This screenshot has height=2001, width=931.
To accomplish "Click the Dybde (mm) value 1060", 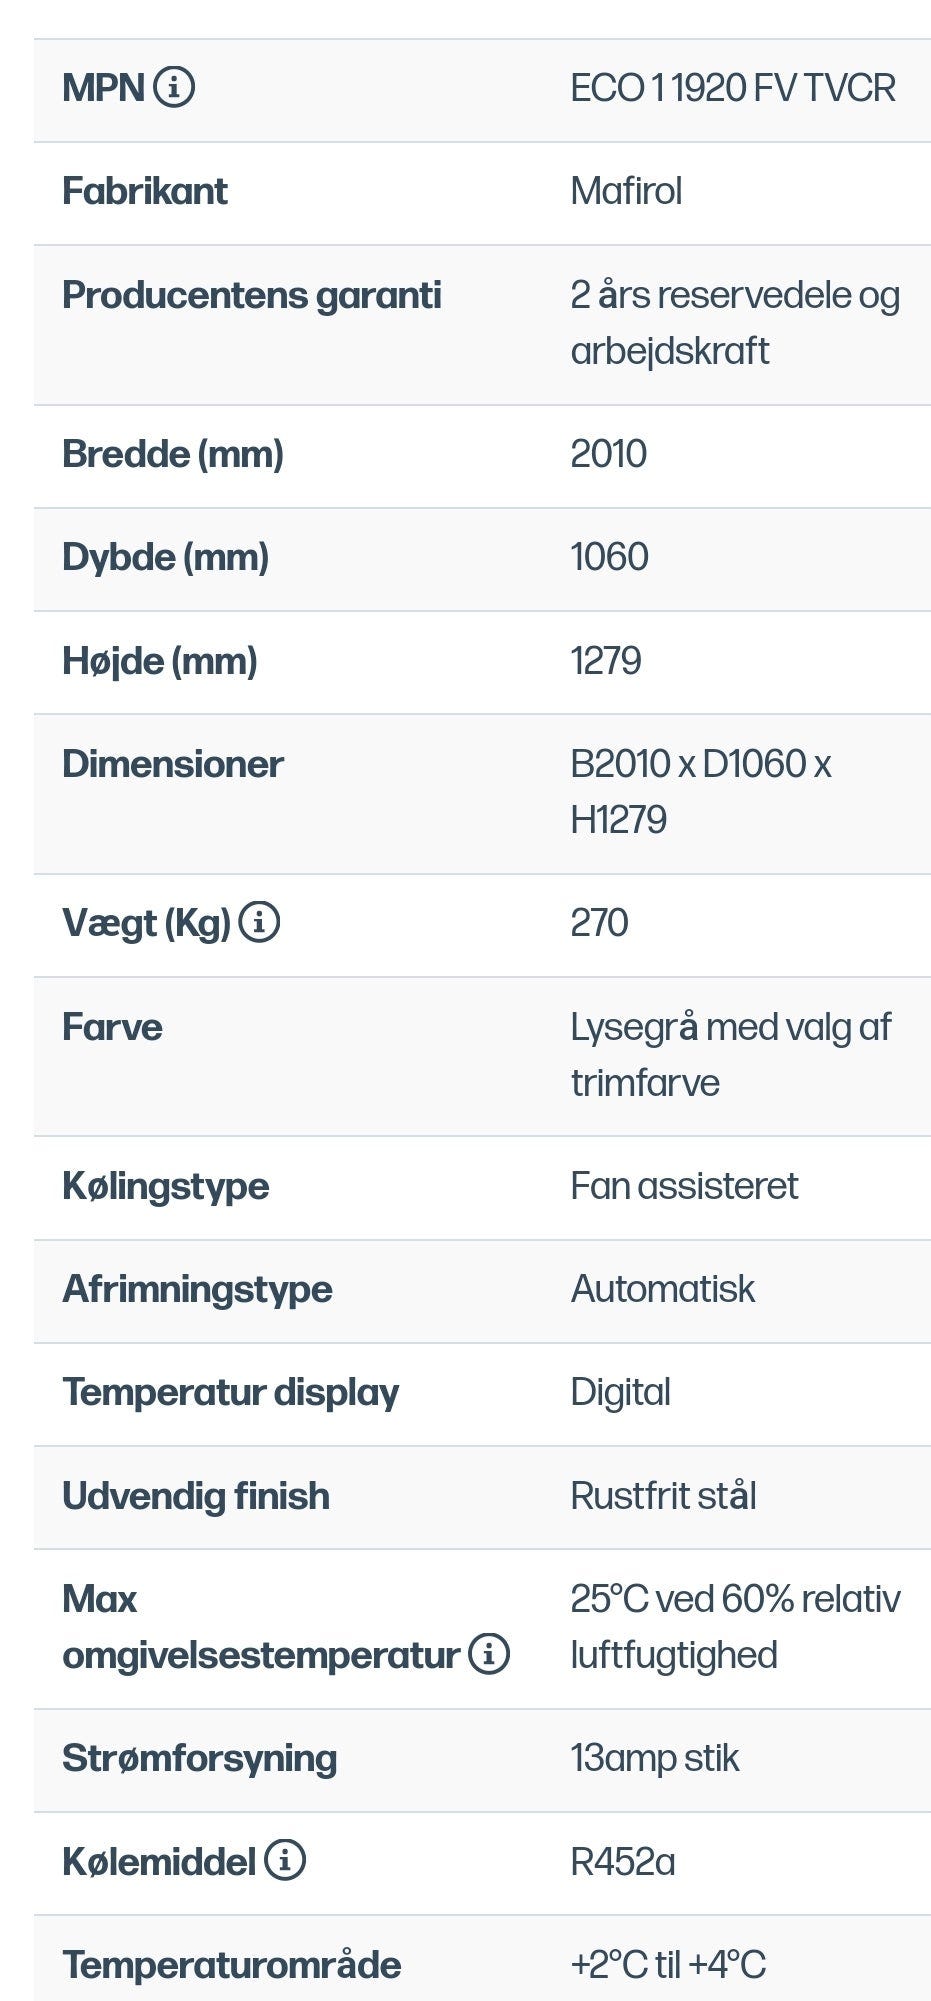I will [x=609, y=557].
